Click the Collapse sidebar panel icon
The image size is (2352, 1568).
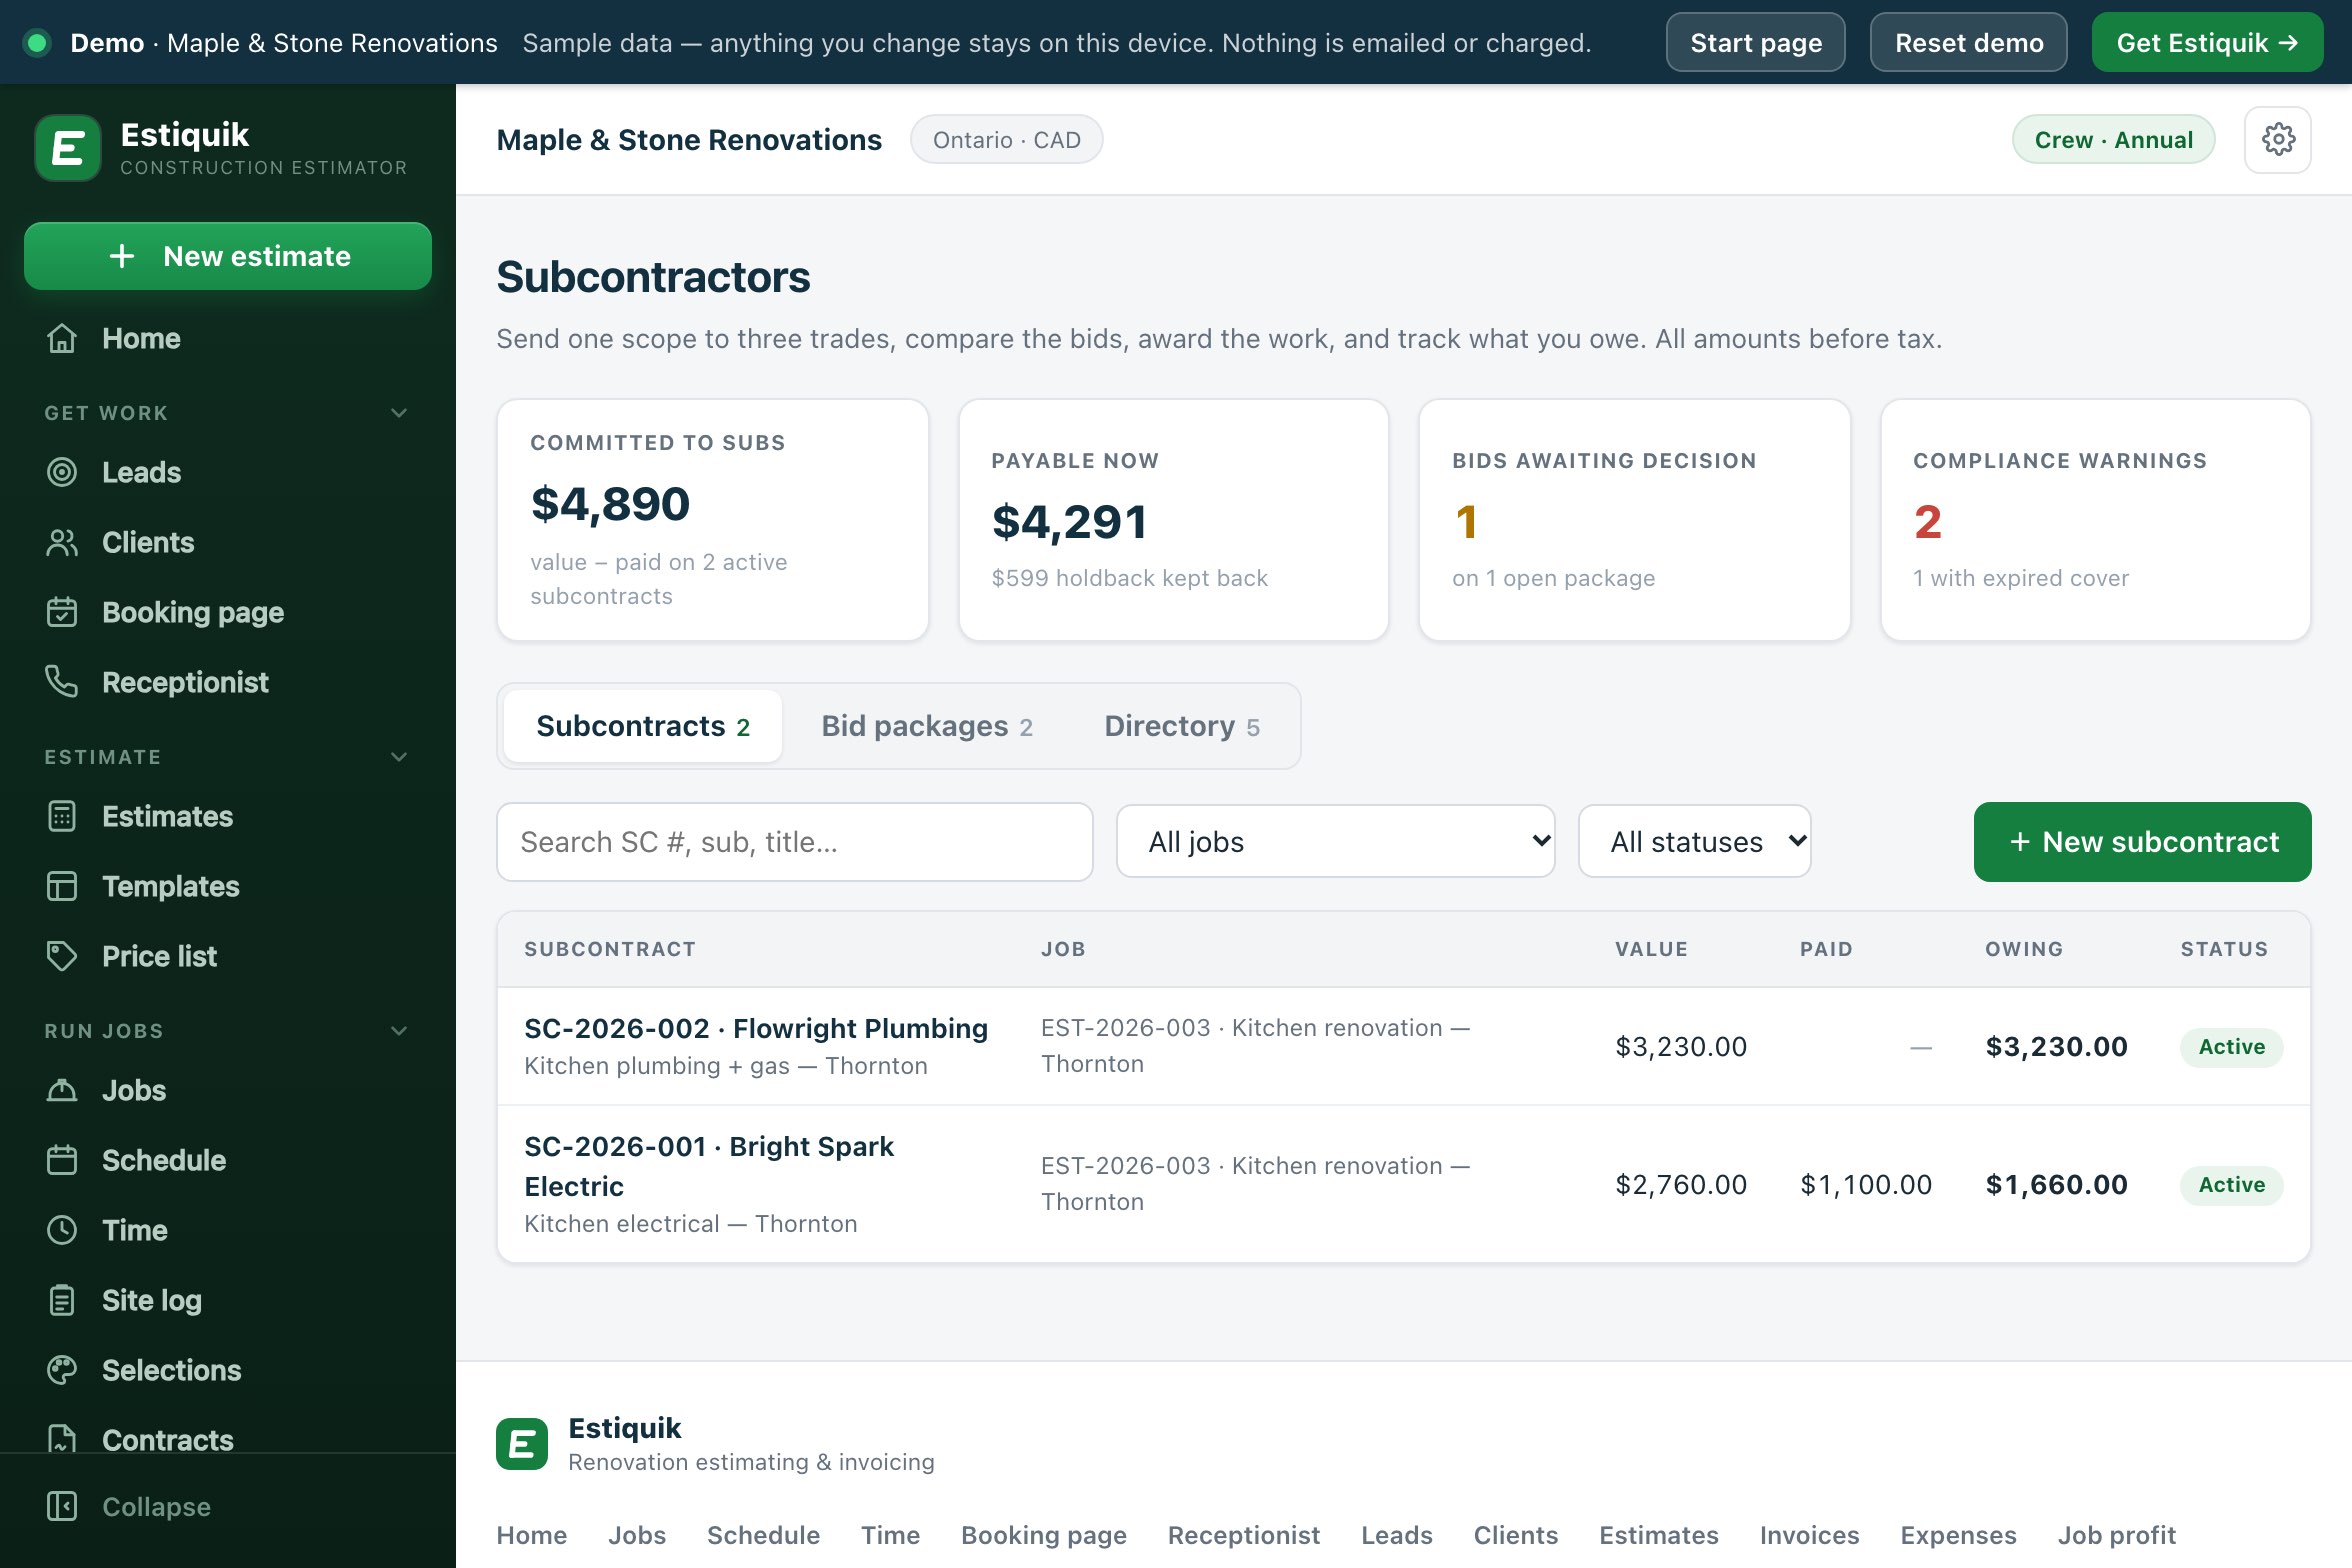[x=62, y=1506]
